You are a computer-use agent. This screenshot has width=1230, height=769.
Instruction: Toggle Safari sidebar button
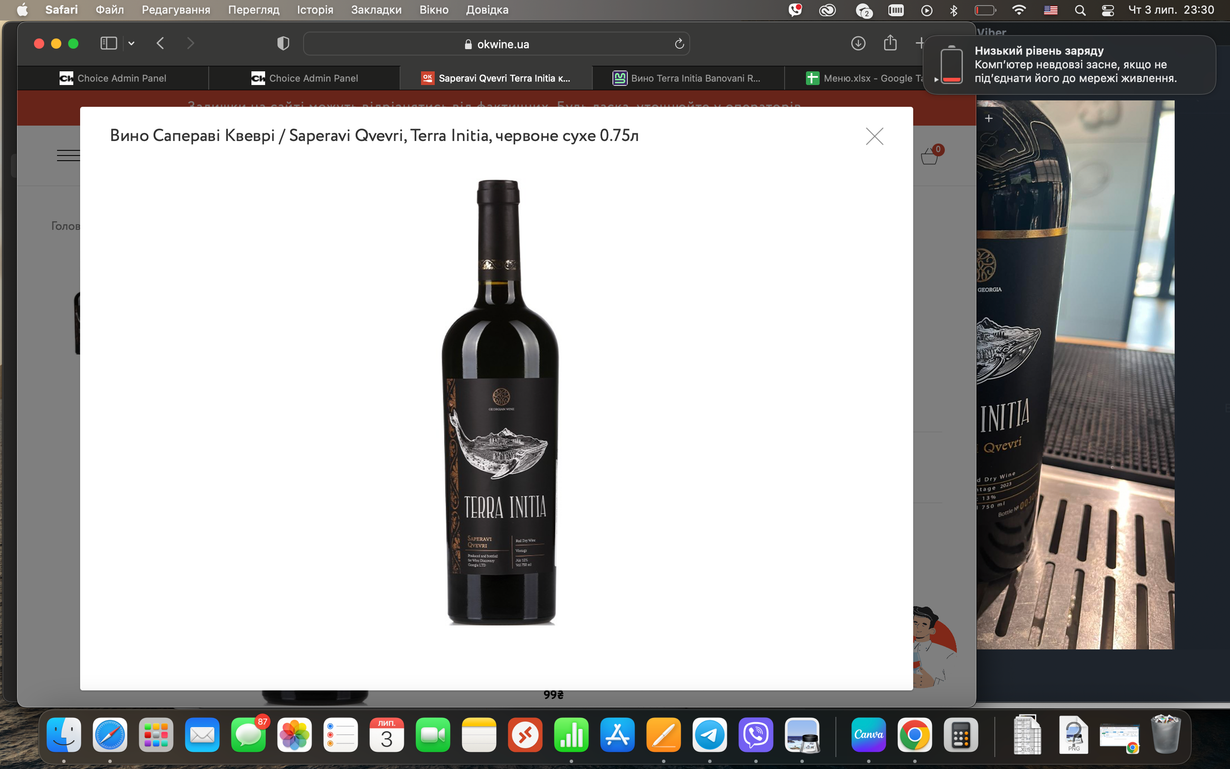point(109,44)
